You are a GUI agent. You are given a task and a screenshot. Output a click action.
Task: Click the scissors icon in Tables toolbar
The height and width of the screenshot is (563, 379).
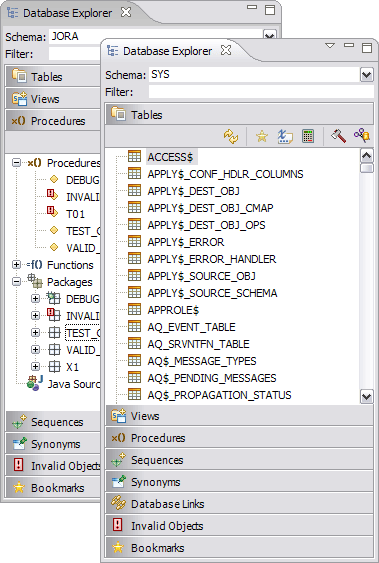[x=361, y=136]
